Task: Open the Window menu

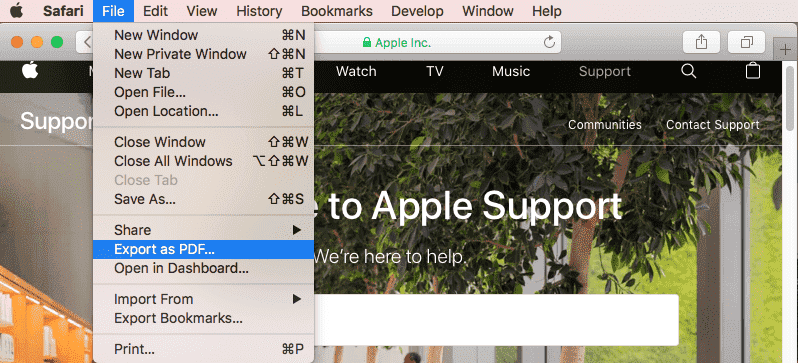Action: coord(488,11)
